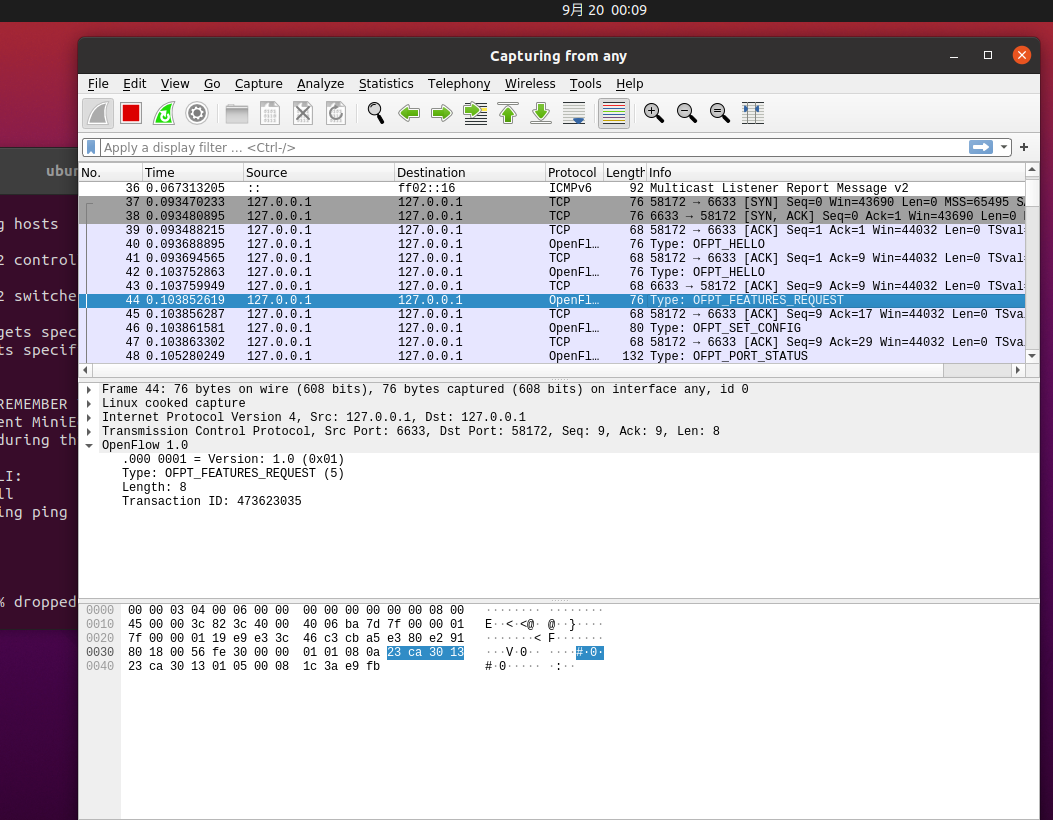Zoom in the main window text
Image resolution: width=1053 pixels, height=820 pixels.
pyautogui.click(x=653, y=113)
